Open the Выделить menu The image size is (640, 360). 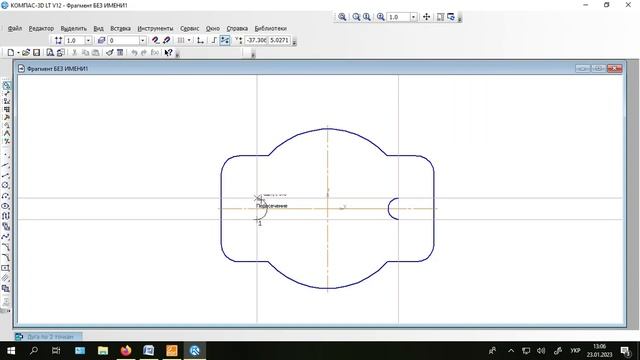pos(73,29)
